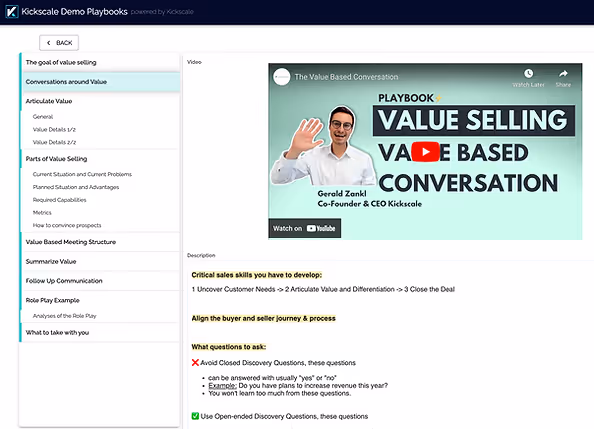Open Required Capabilities sub-item
The height and width of the screenshot is (429, 594).
(59, 200)
